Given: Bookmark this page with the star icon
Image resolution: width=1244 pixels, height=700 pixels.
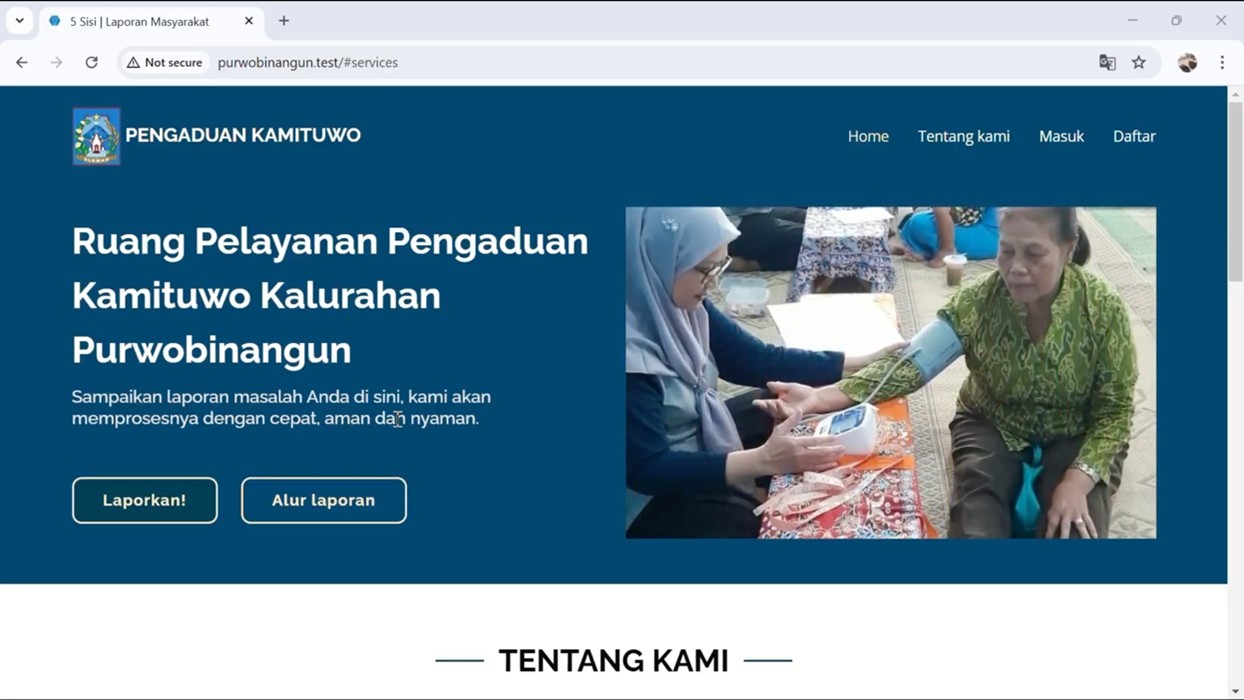Looking at the screenshot, I should click(x=1139, y=62).
